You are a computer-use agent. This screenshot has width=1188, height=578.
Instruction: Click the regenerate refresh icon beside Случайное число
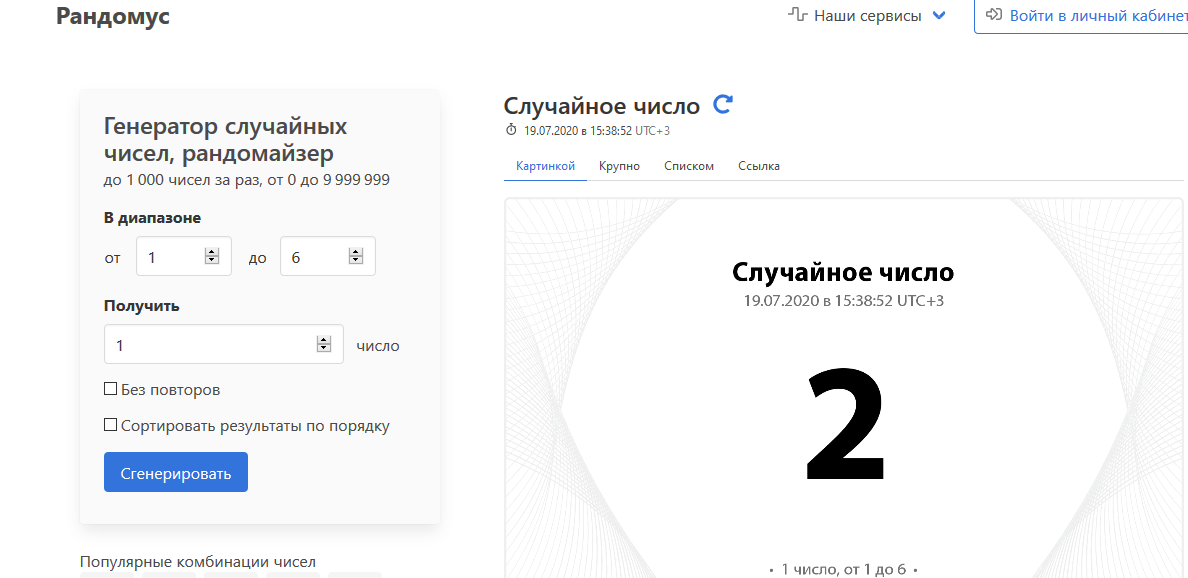point(724,105)
